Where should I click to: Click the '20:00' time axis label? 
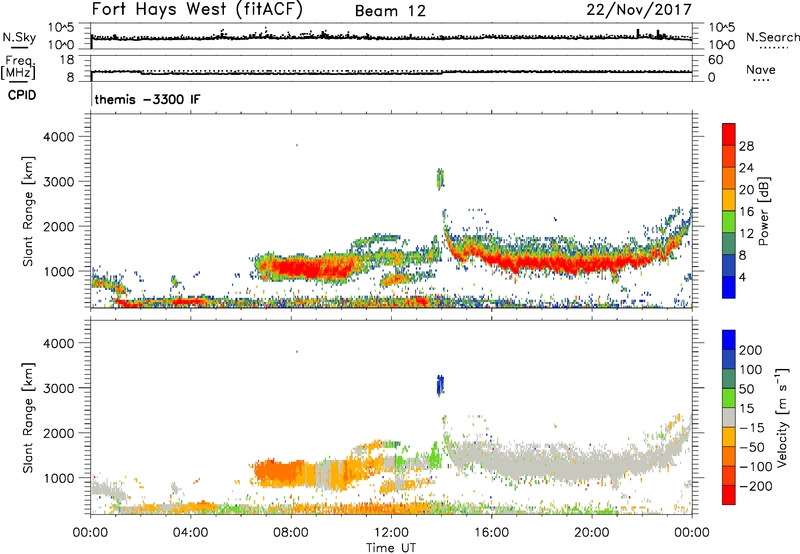(591, 533)
